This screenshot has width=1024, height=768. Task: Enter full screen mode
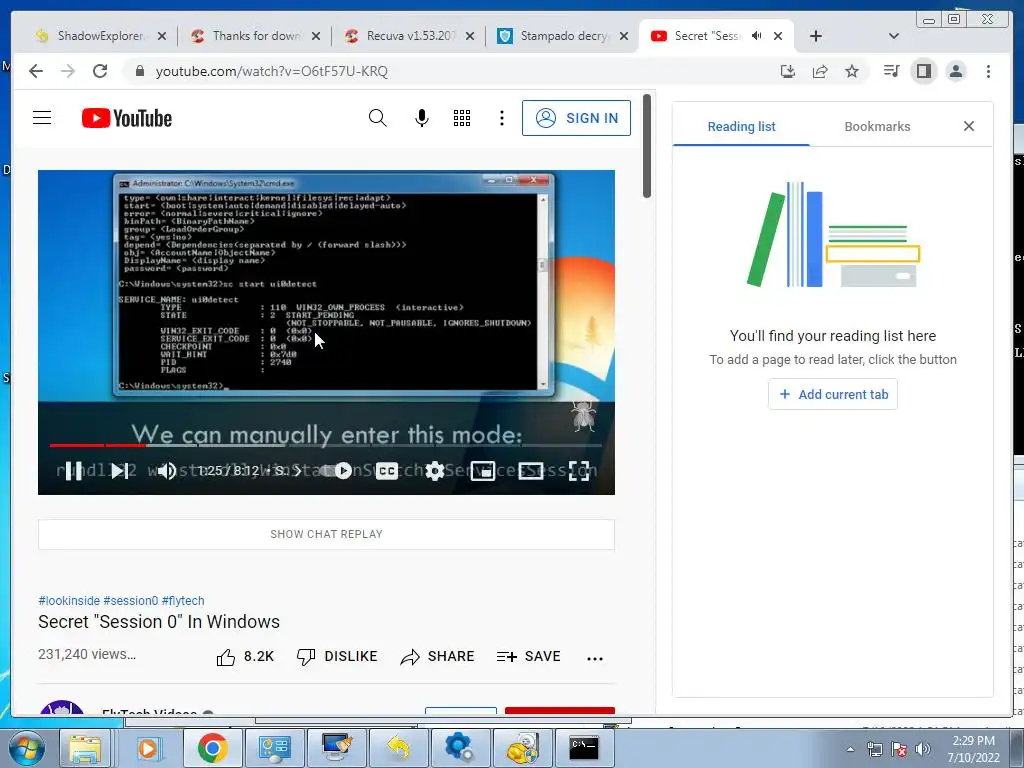[579, 471]
